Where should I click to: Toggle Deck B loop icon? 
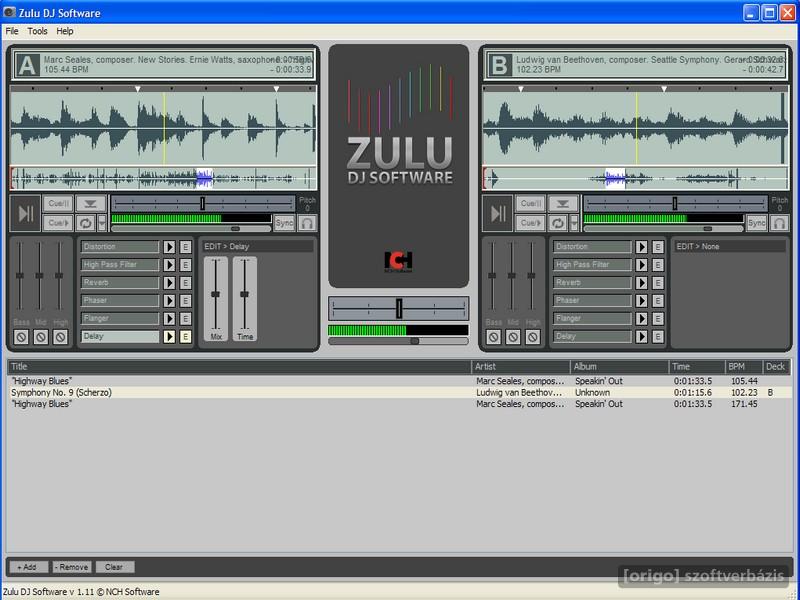tap(558, 223)
